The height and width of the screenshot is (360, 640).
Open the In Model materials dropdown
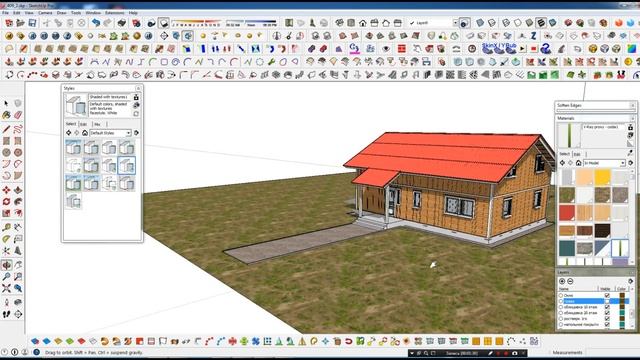(x=604, y=163)
